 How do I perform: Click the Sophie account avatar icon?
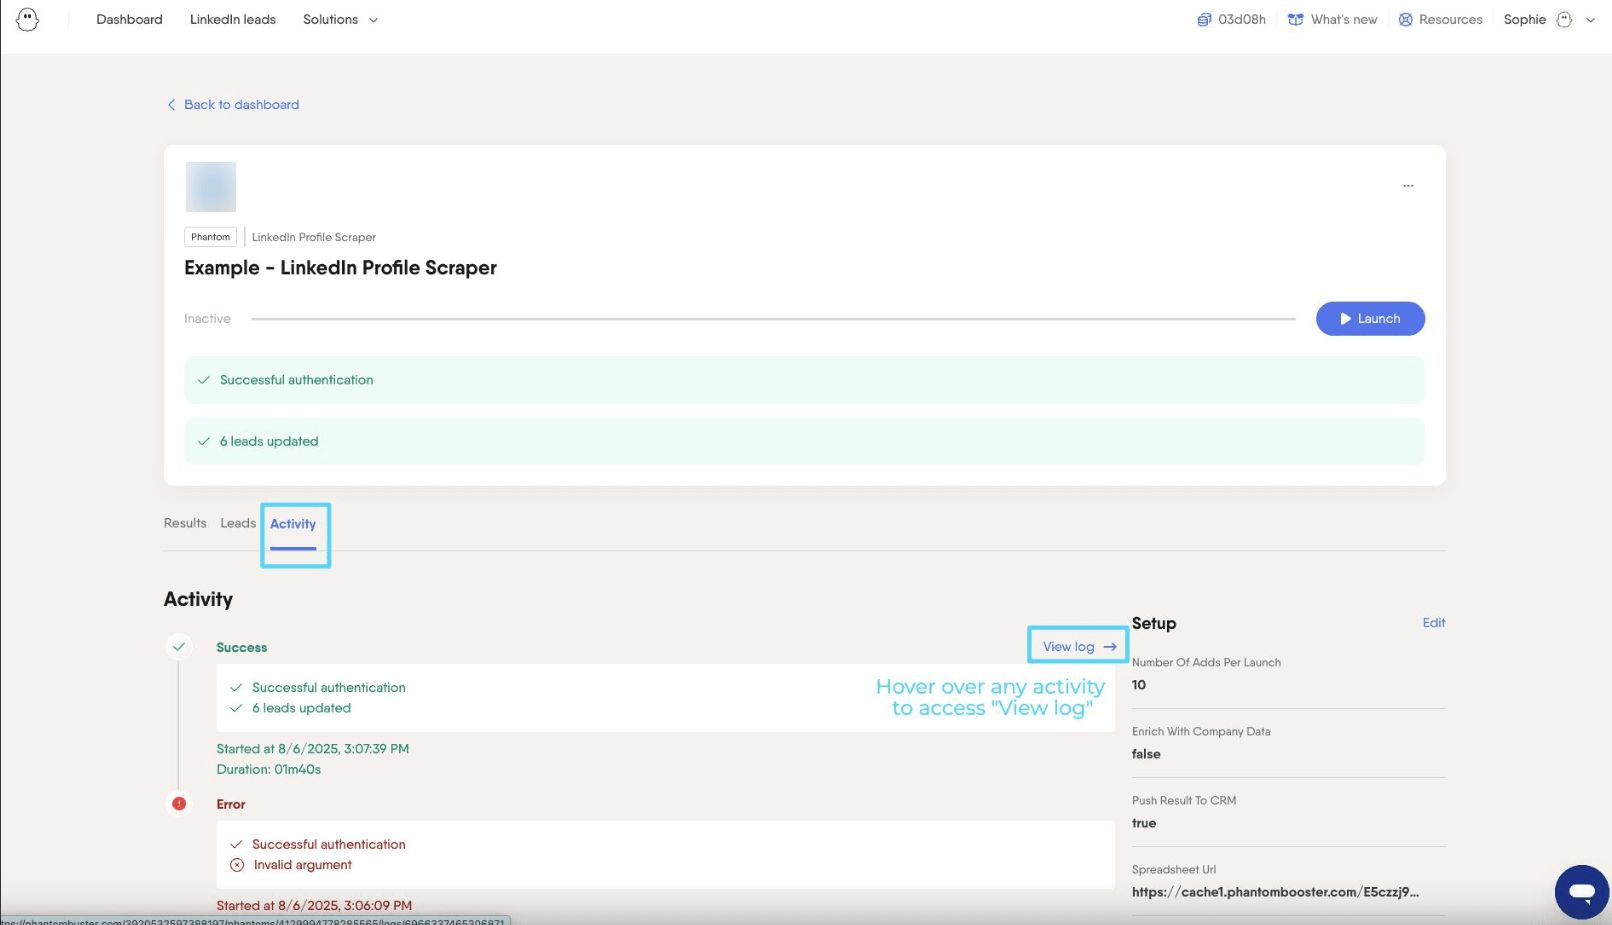(1564, 20)
